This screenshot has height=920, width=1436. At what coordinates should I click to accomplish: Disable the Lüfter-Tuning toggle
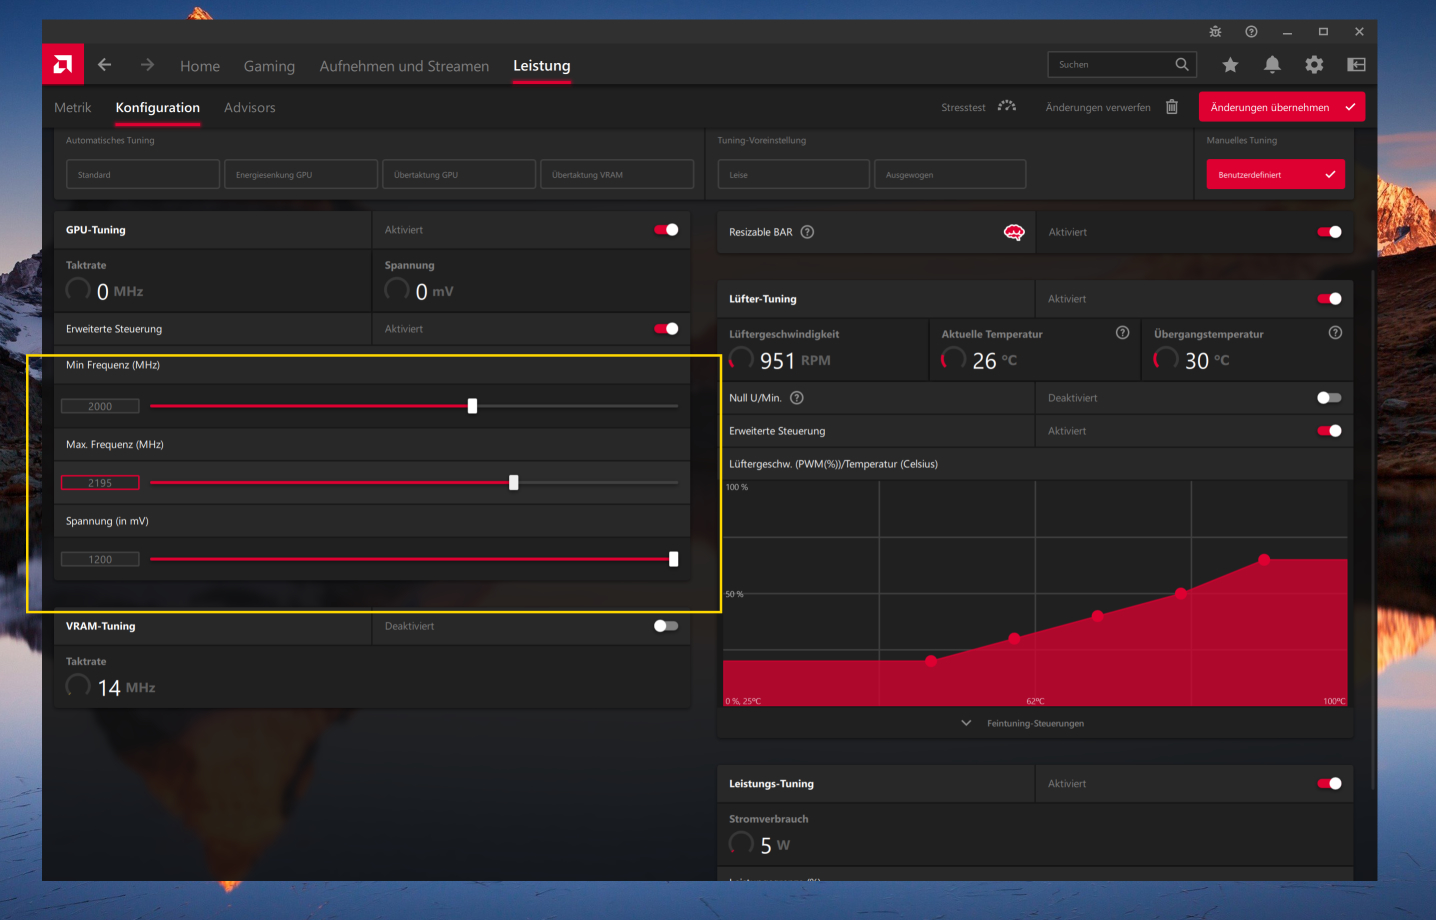pos(1329,299)
